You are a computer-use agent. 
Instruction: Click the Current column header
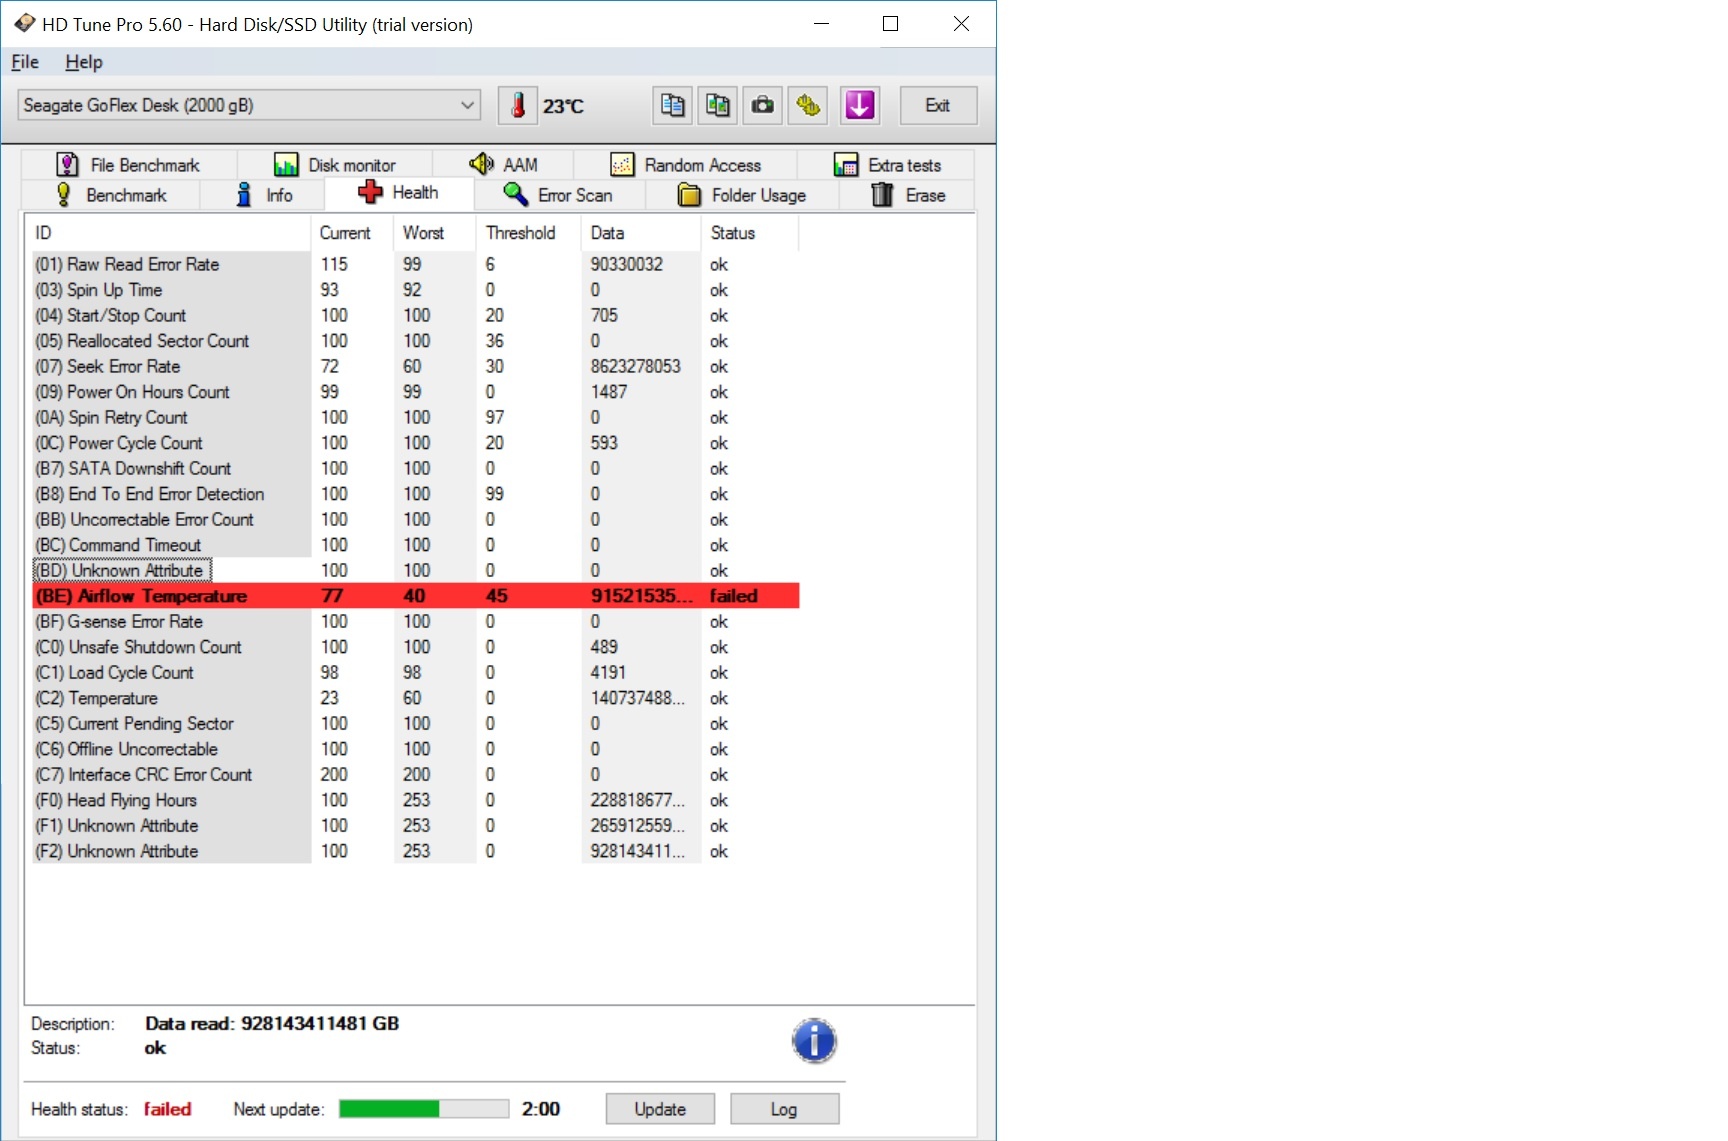click(x=353, y=233)
